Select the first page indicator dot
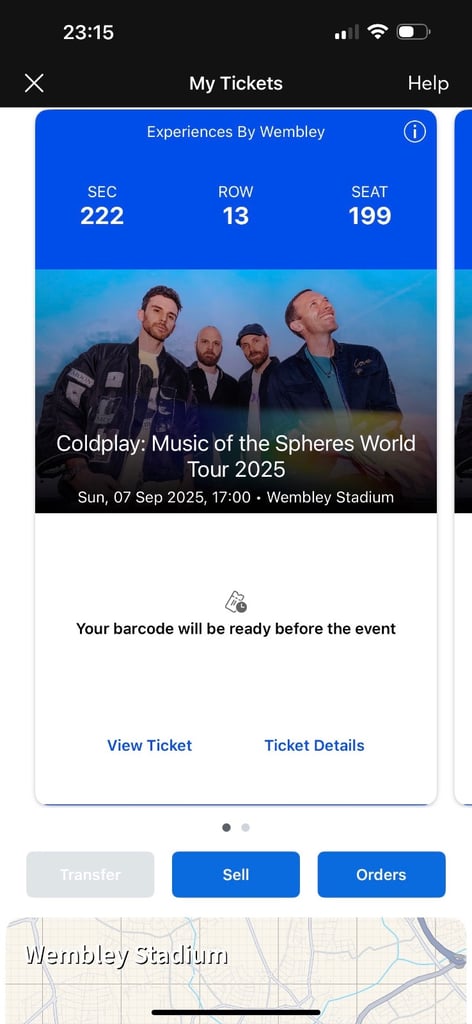 click(x=227, y=827)
